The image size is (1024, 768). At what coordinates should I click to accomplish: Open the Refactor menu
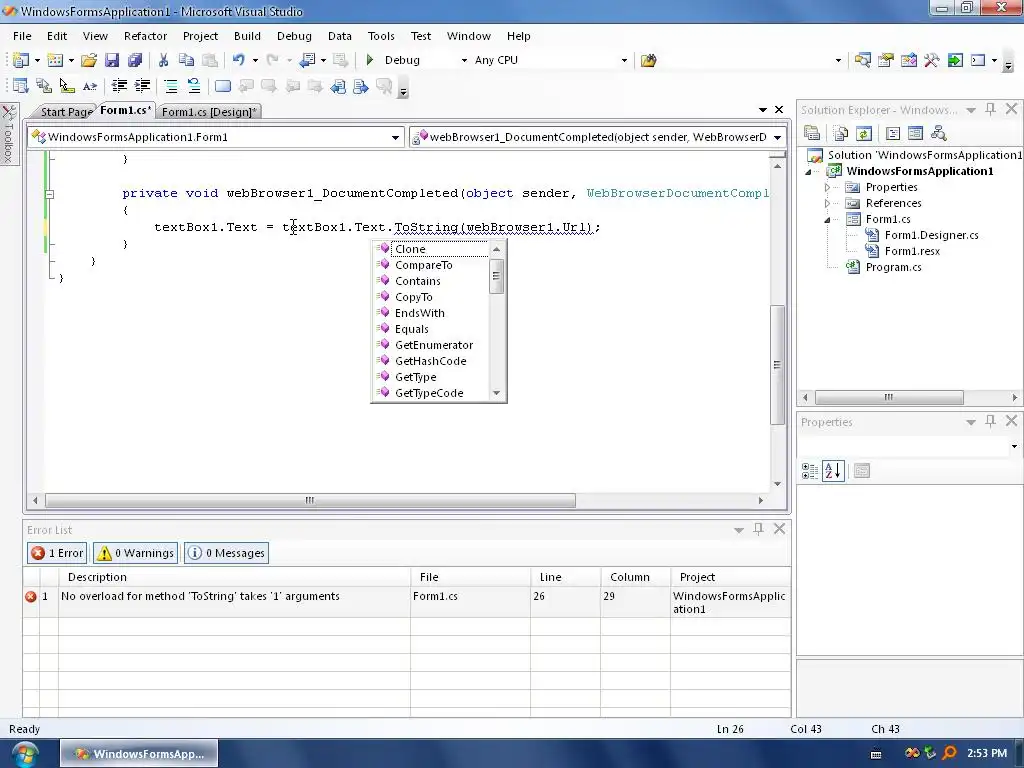(x=145, y=36)
